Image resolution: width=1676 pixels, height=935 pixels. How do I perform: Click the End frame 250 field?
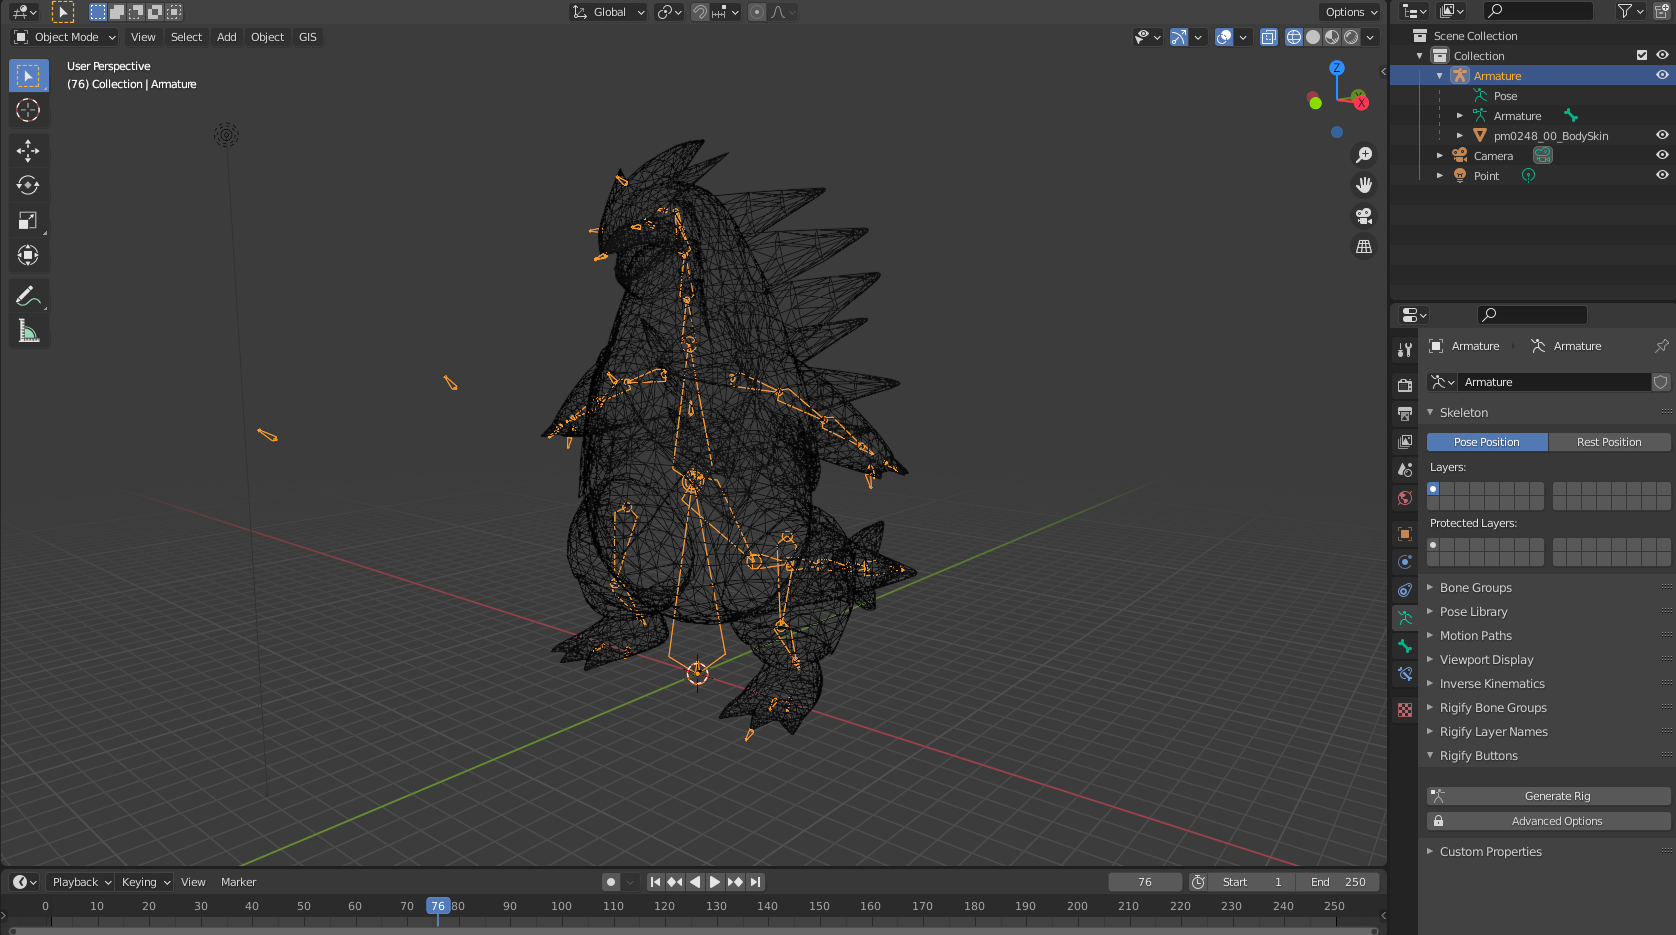click(1339, 882)
